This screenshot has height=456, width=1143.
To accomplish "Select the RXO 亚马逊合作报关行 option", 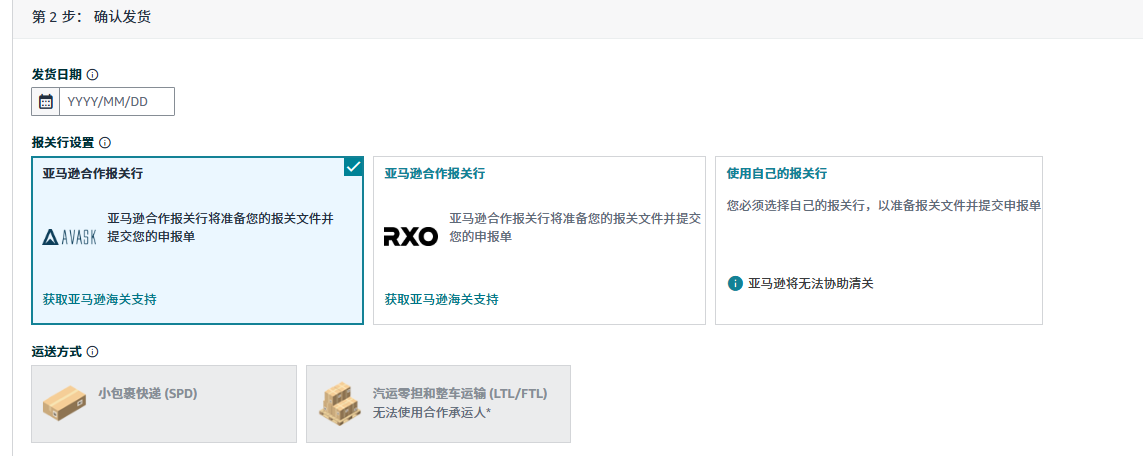I will (539, 240).
